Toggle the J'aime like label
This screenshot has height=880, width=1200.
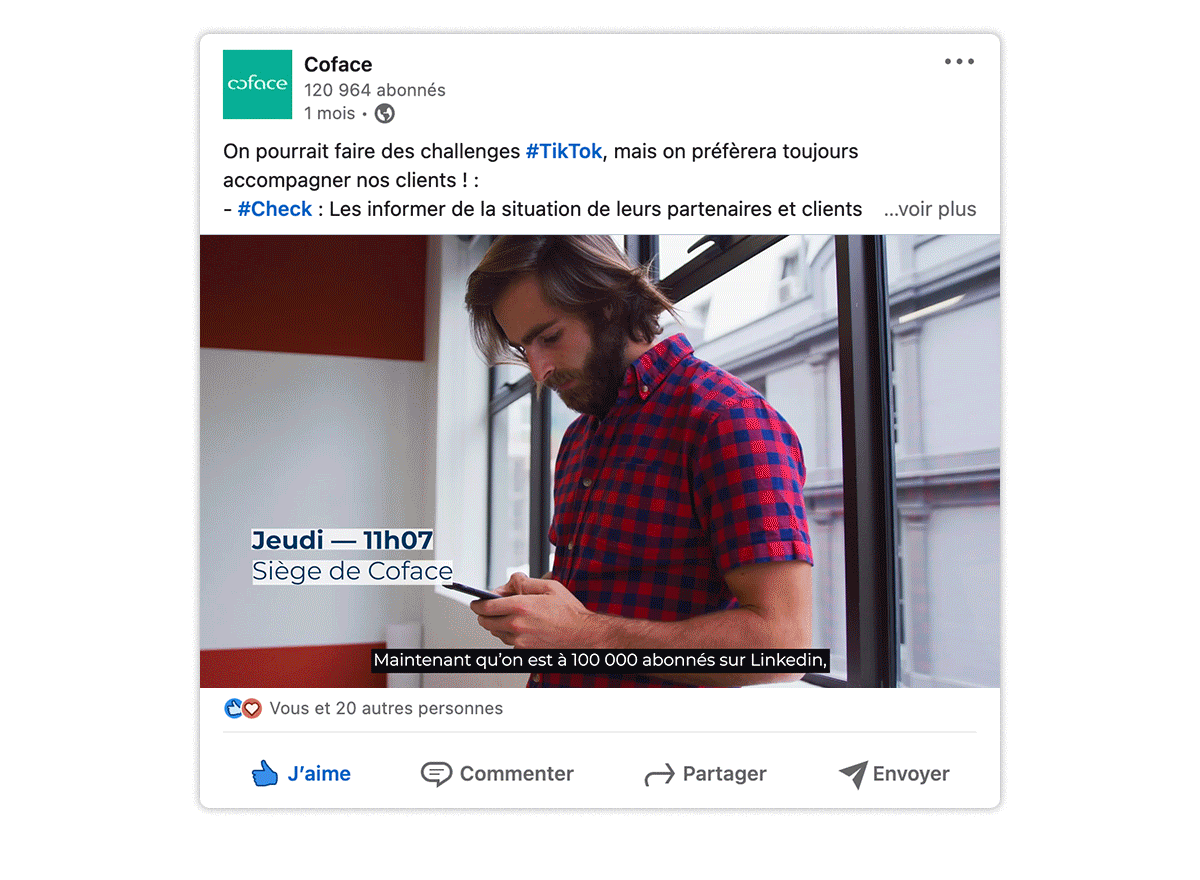[319, 774]
